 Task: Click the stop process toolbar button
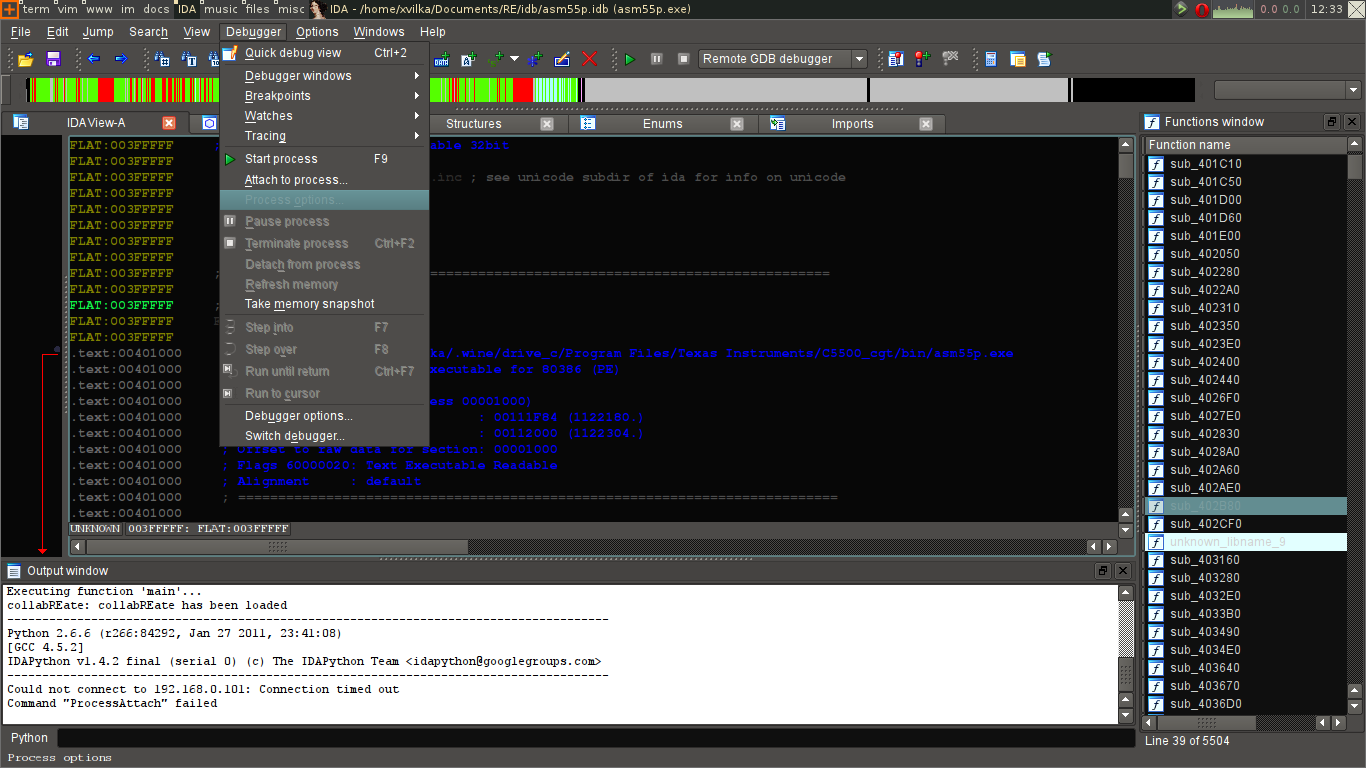[684, 59]
